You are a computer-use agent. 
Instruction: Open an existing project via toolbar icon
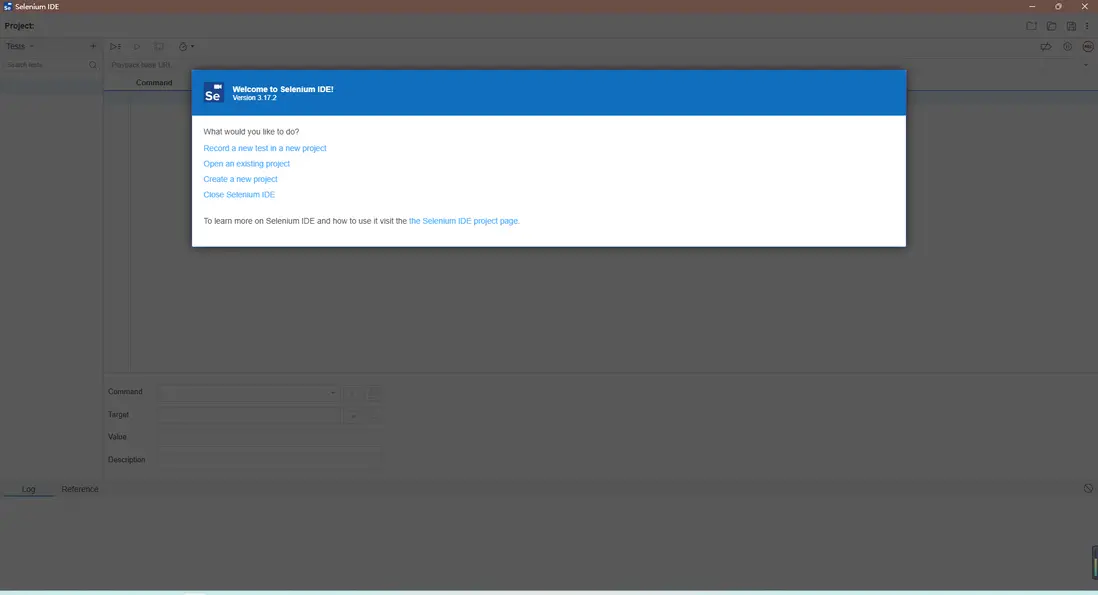click(1051, 26)
